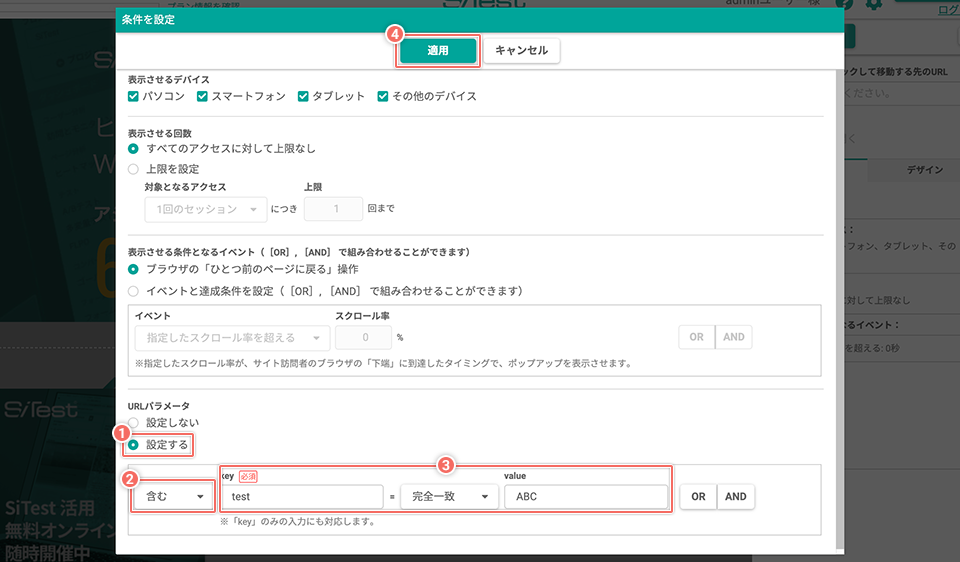The image size is (960, 562).
Task: Toggle the タブレット checkbox
Action: (x=302, y=96)
